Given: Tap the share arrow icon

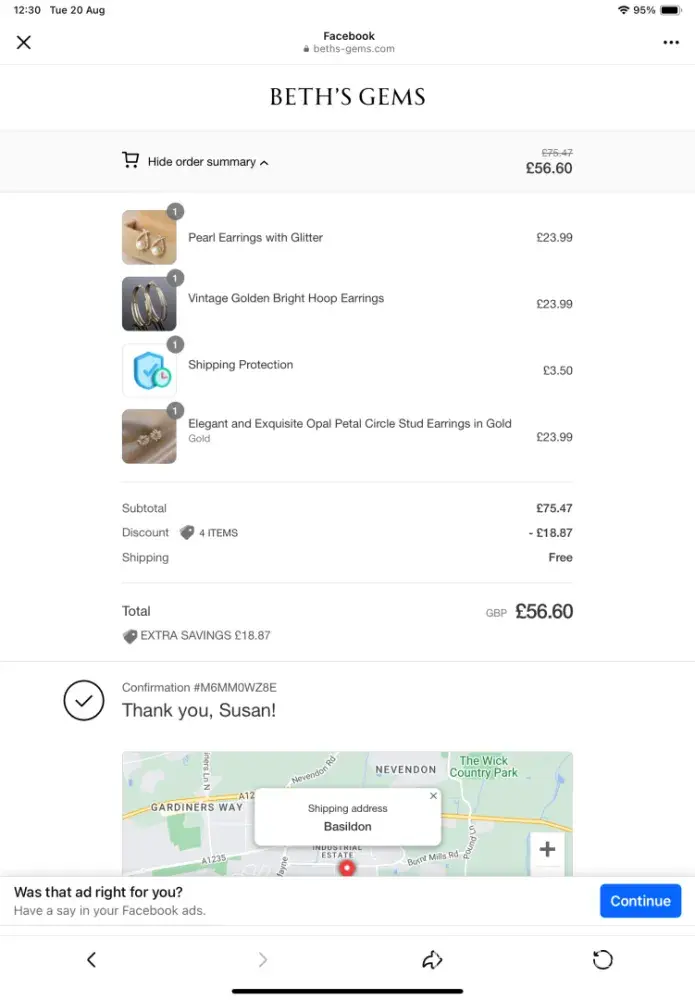Looking at the screenshot, I should coord(432,960).
